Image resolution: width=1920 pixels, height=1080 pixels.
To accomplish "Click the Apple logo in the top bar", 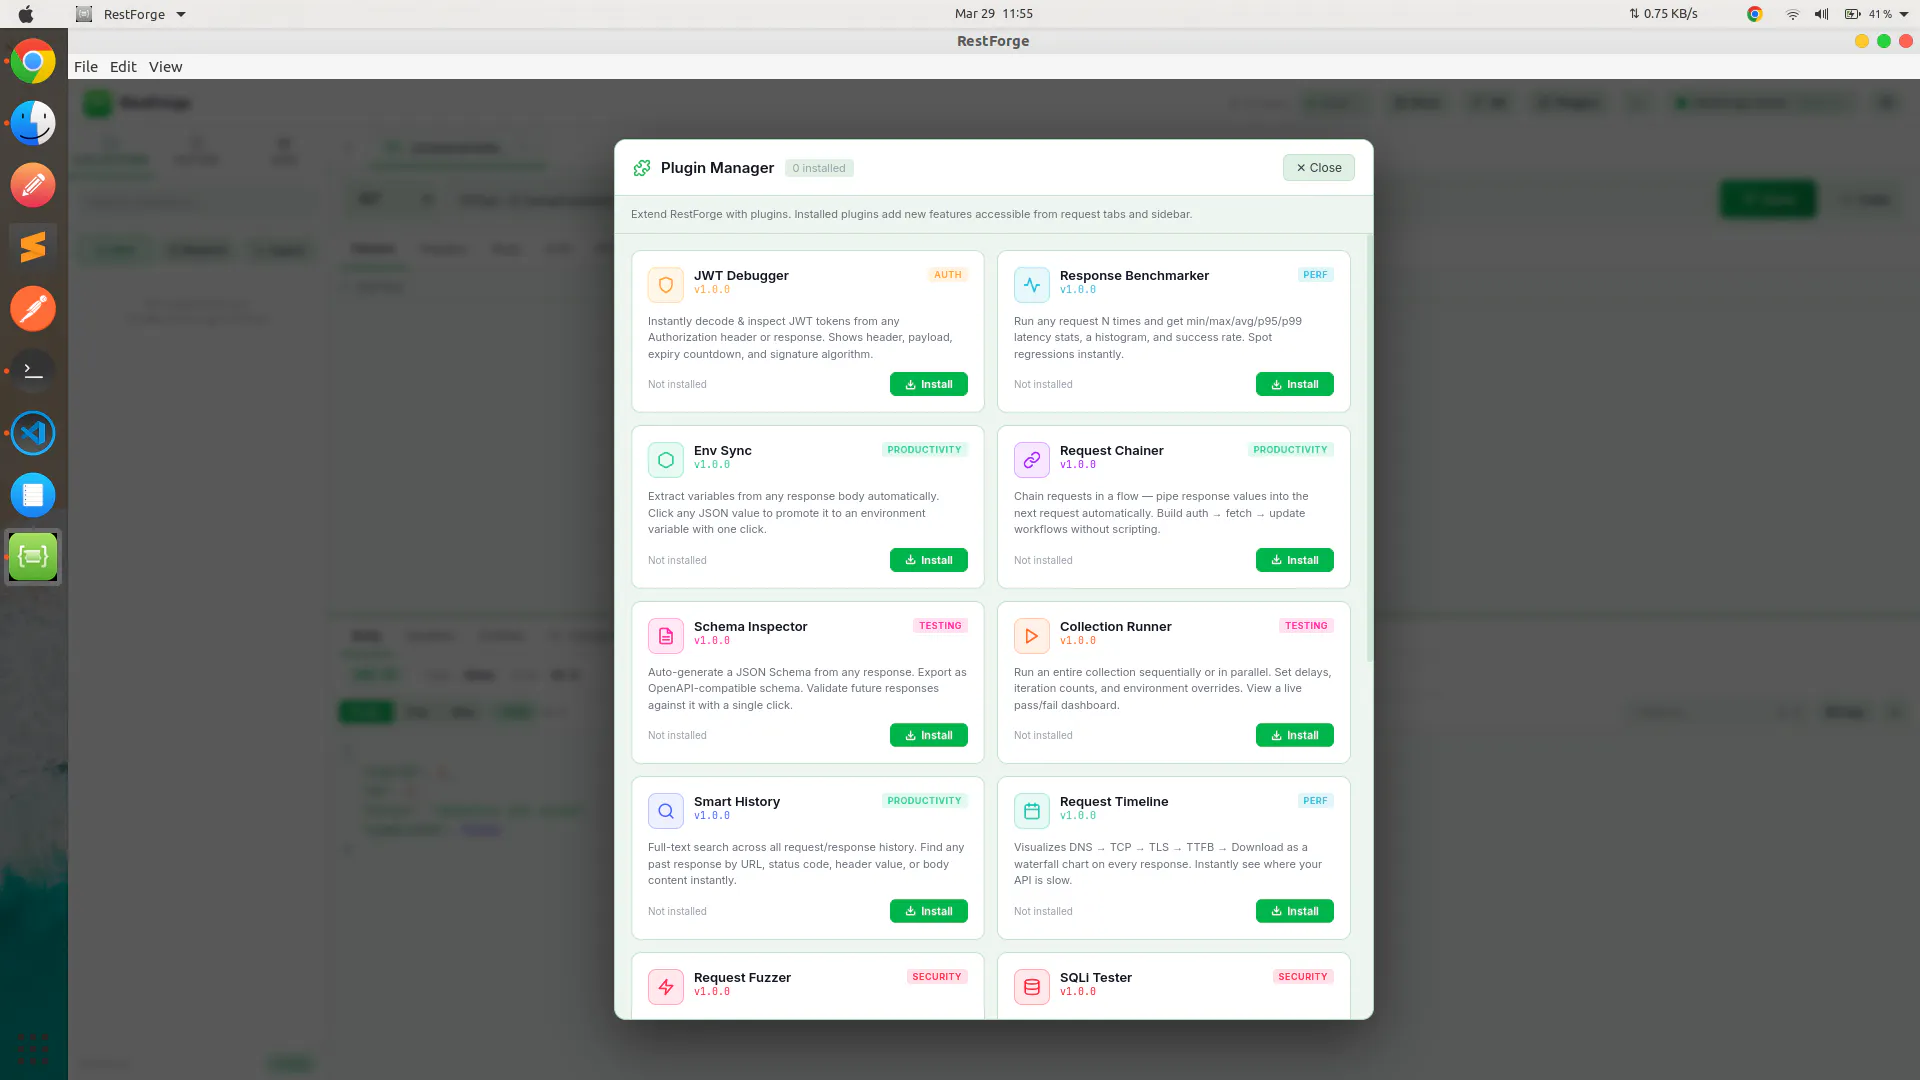I will pos(26,14).
